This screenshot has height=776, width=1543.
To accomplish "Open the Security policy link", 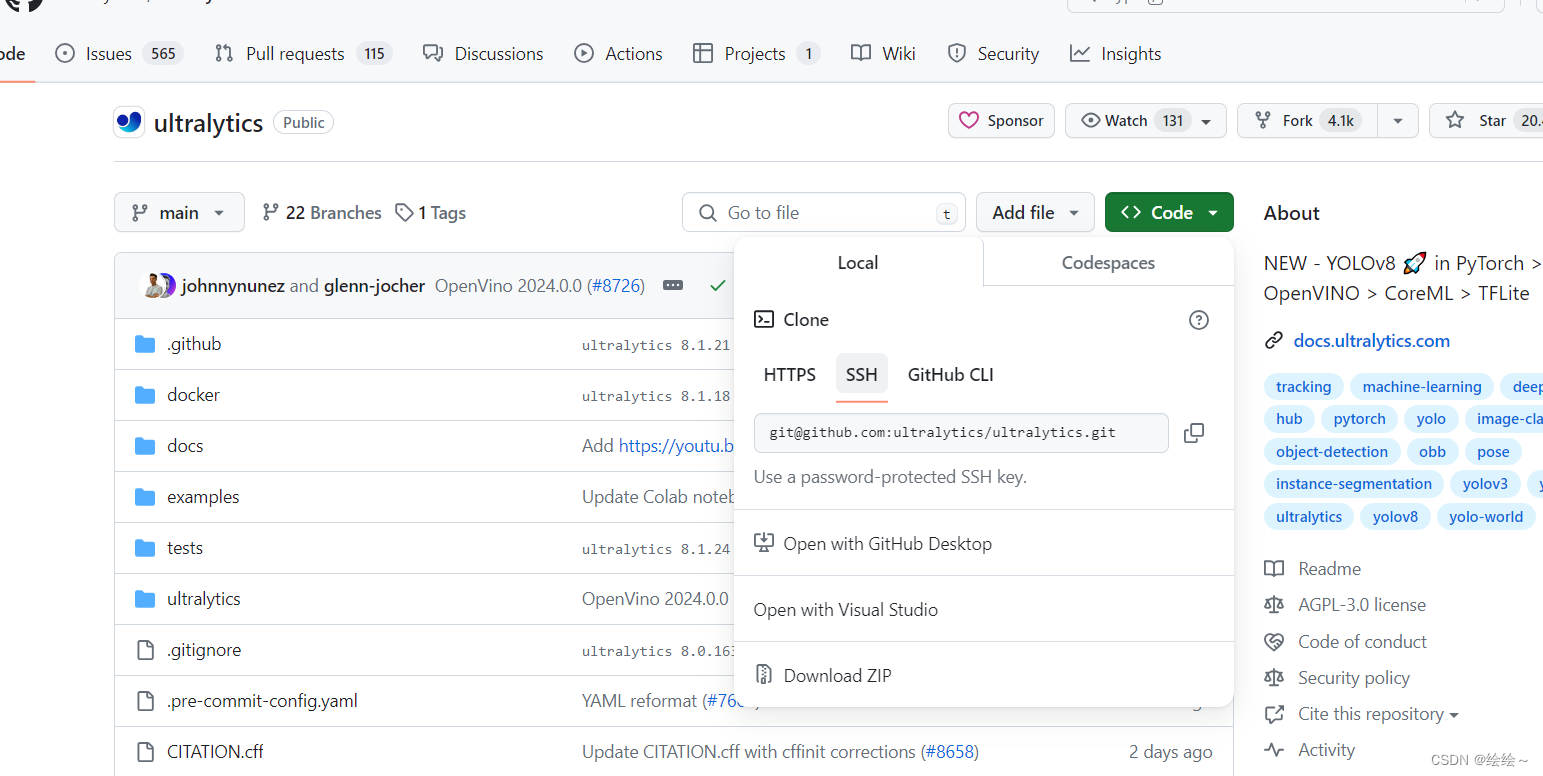I will tap(1337, 678).
